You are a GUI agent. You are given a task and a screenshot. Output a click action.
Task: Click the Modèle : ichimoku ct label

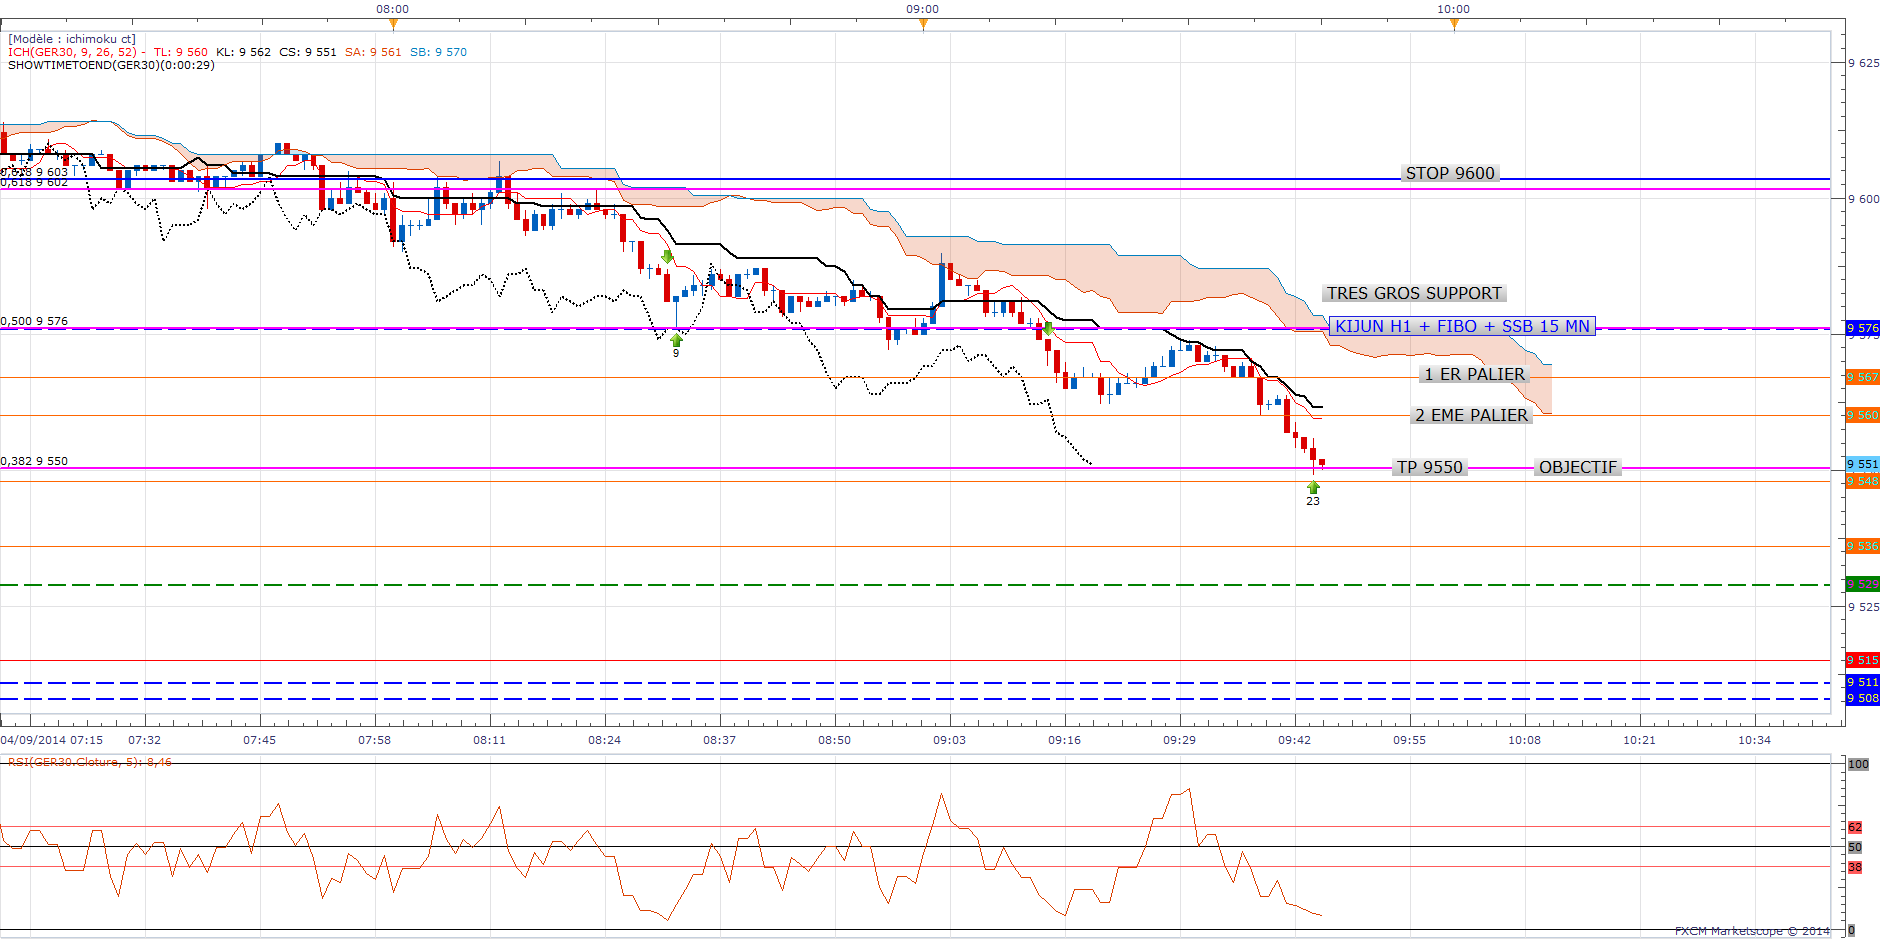(72, 39)
